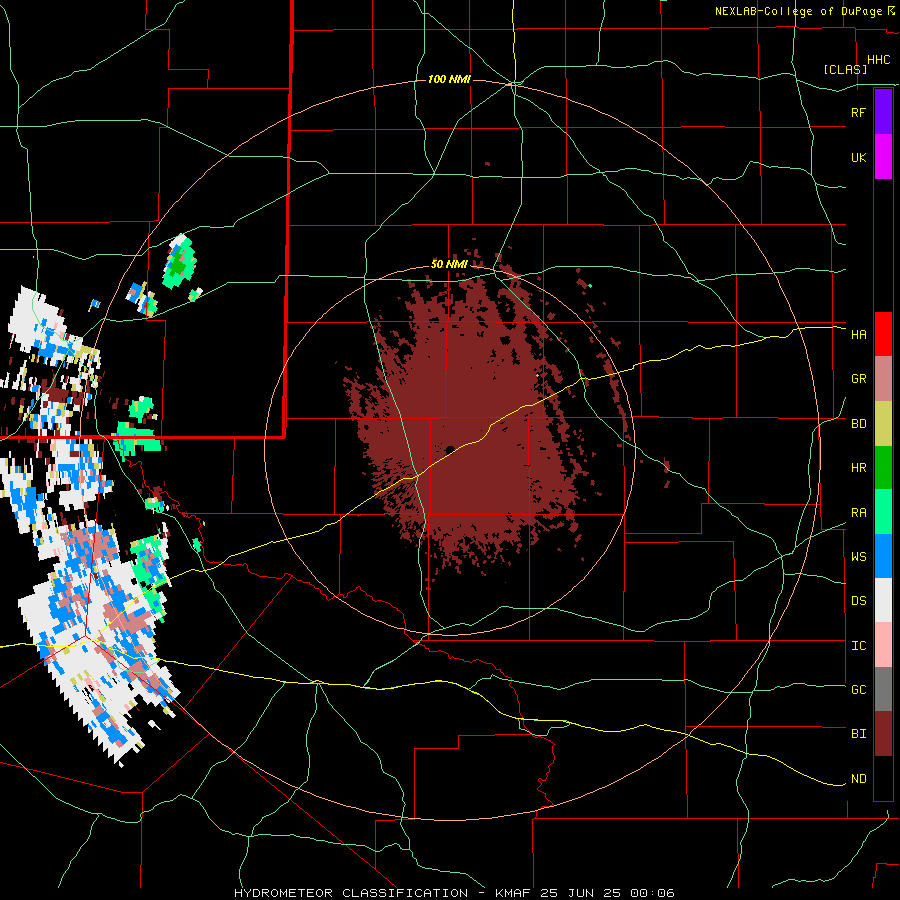Select the "IC" legend label

(858, 646)
